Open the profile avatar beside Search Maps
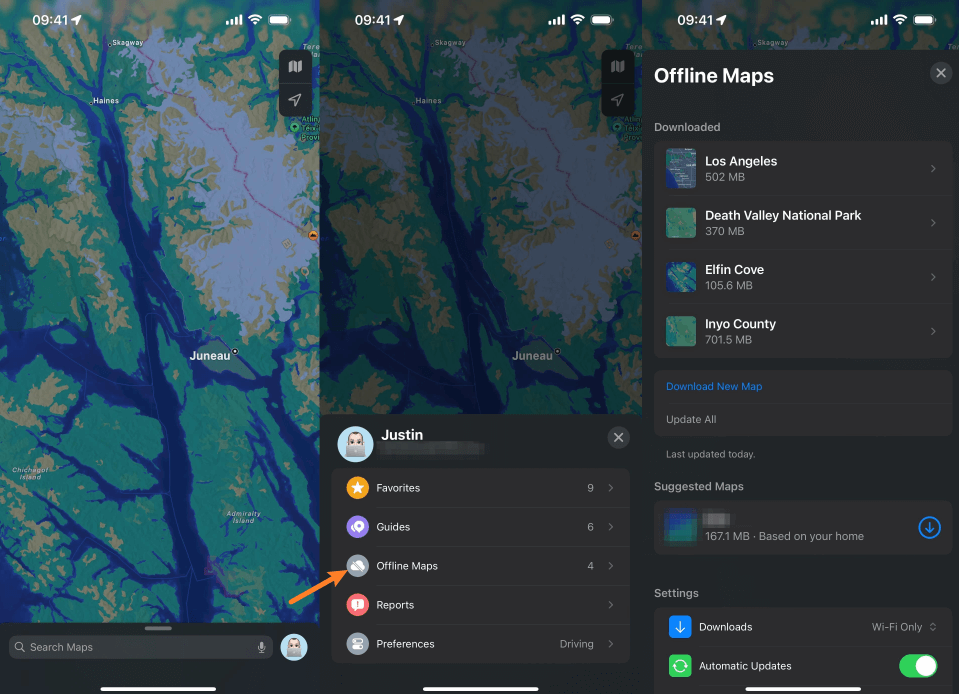Image resolution: width=959 pixels, height=694 pixels. [294, 647]
